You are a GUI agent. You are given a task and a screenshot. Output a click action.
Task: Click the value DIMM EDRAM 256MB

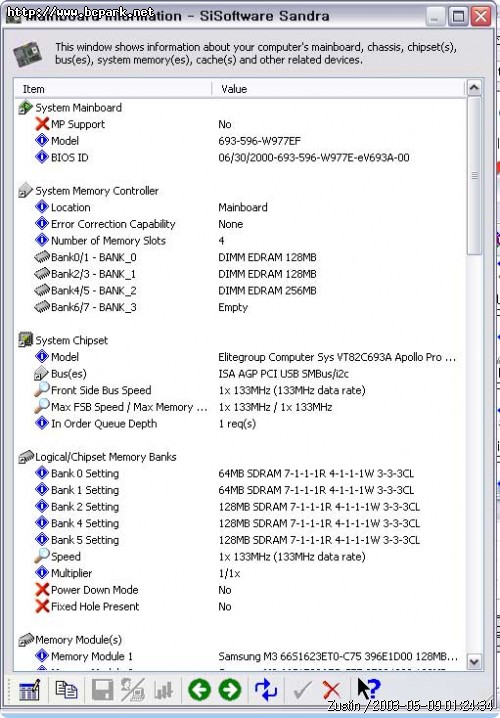click(x=267, y=290)
